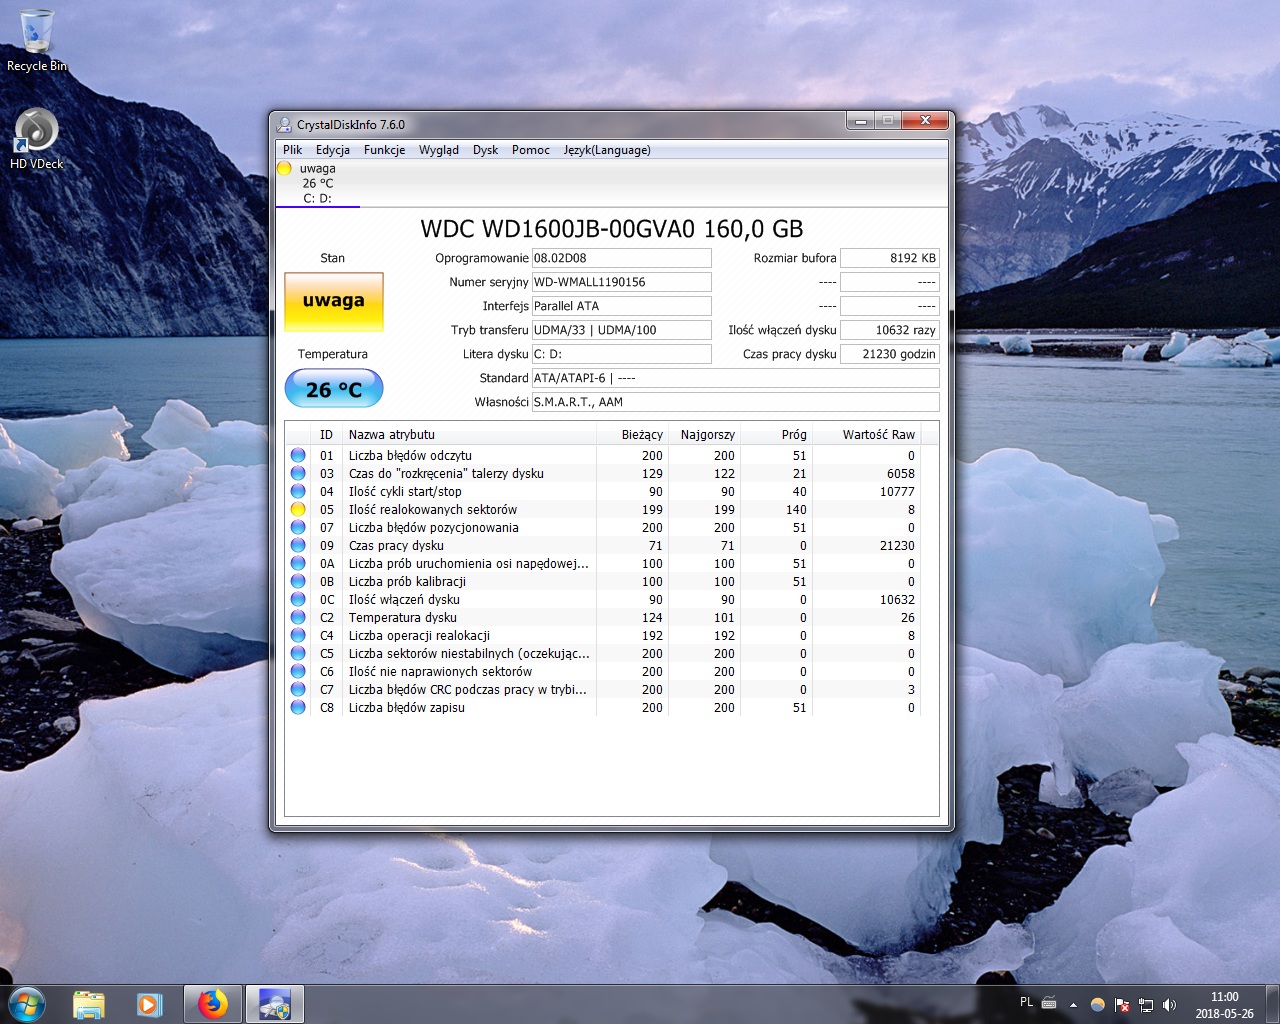Click the CrystalDiskInfo taskbar button
Screen dimensions: 1280x1024
click(274, 1004)
